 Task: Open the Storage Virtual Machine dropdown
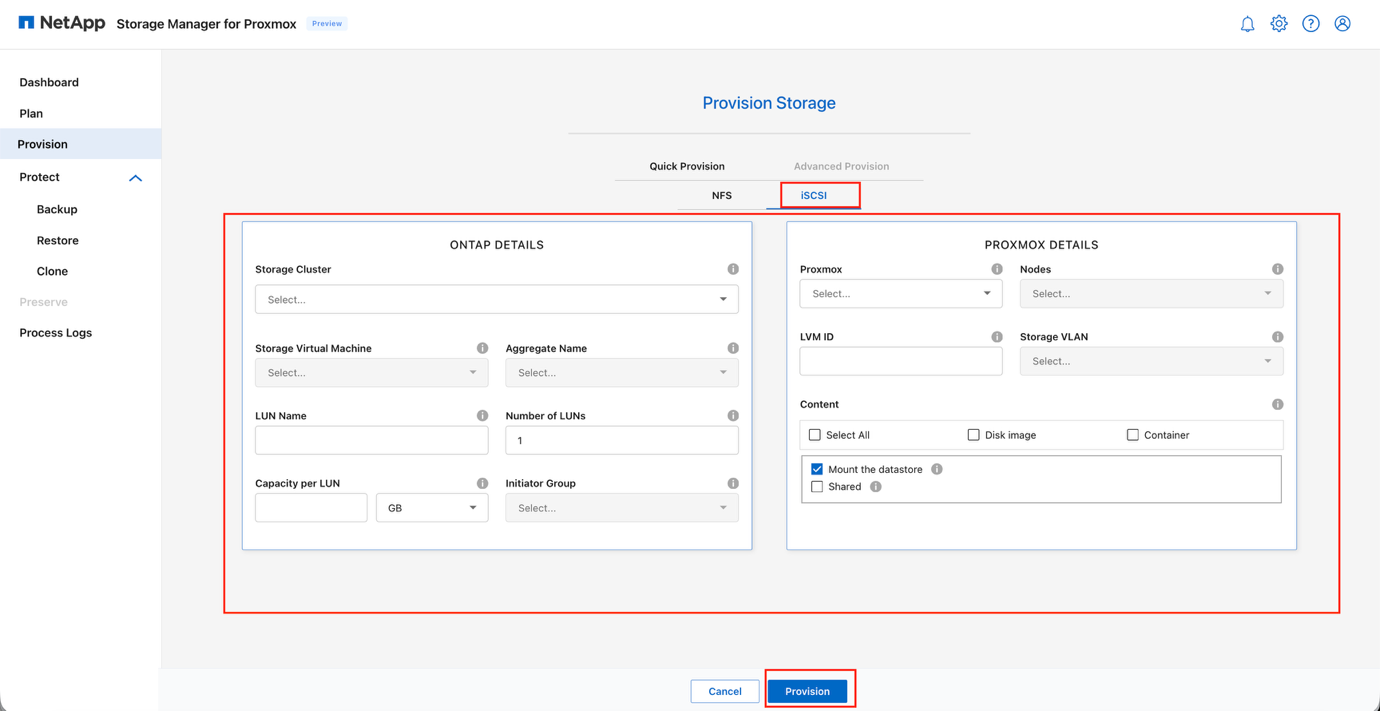pos(371,372)
